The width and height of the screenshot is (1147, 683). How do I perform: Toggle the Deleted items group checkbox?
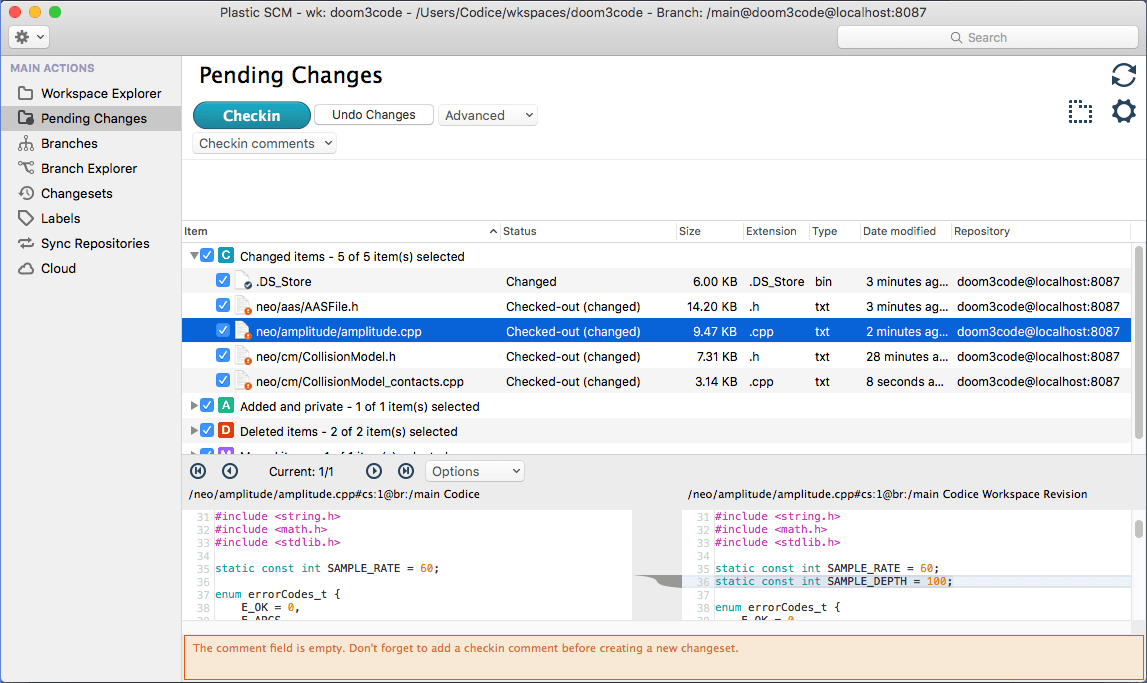pyautogui.click(x=207, y=430)
